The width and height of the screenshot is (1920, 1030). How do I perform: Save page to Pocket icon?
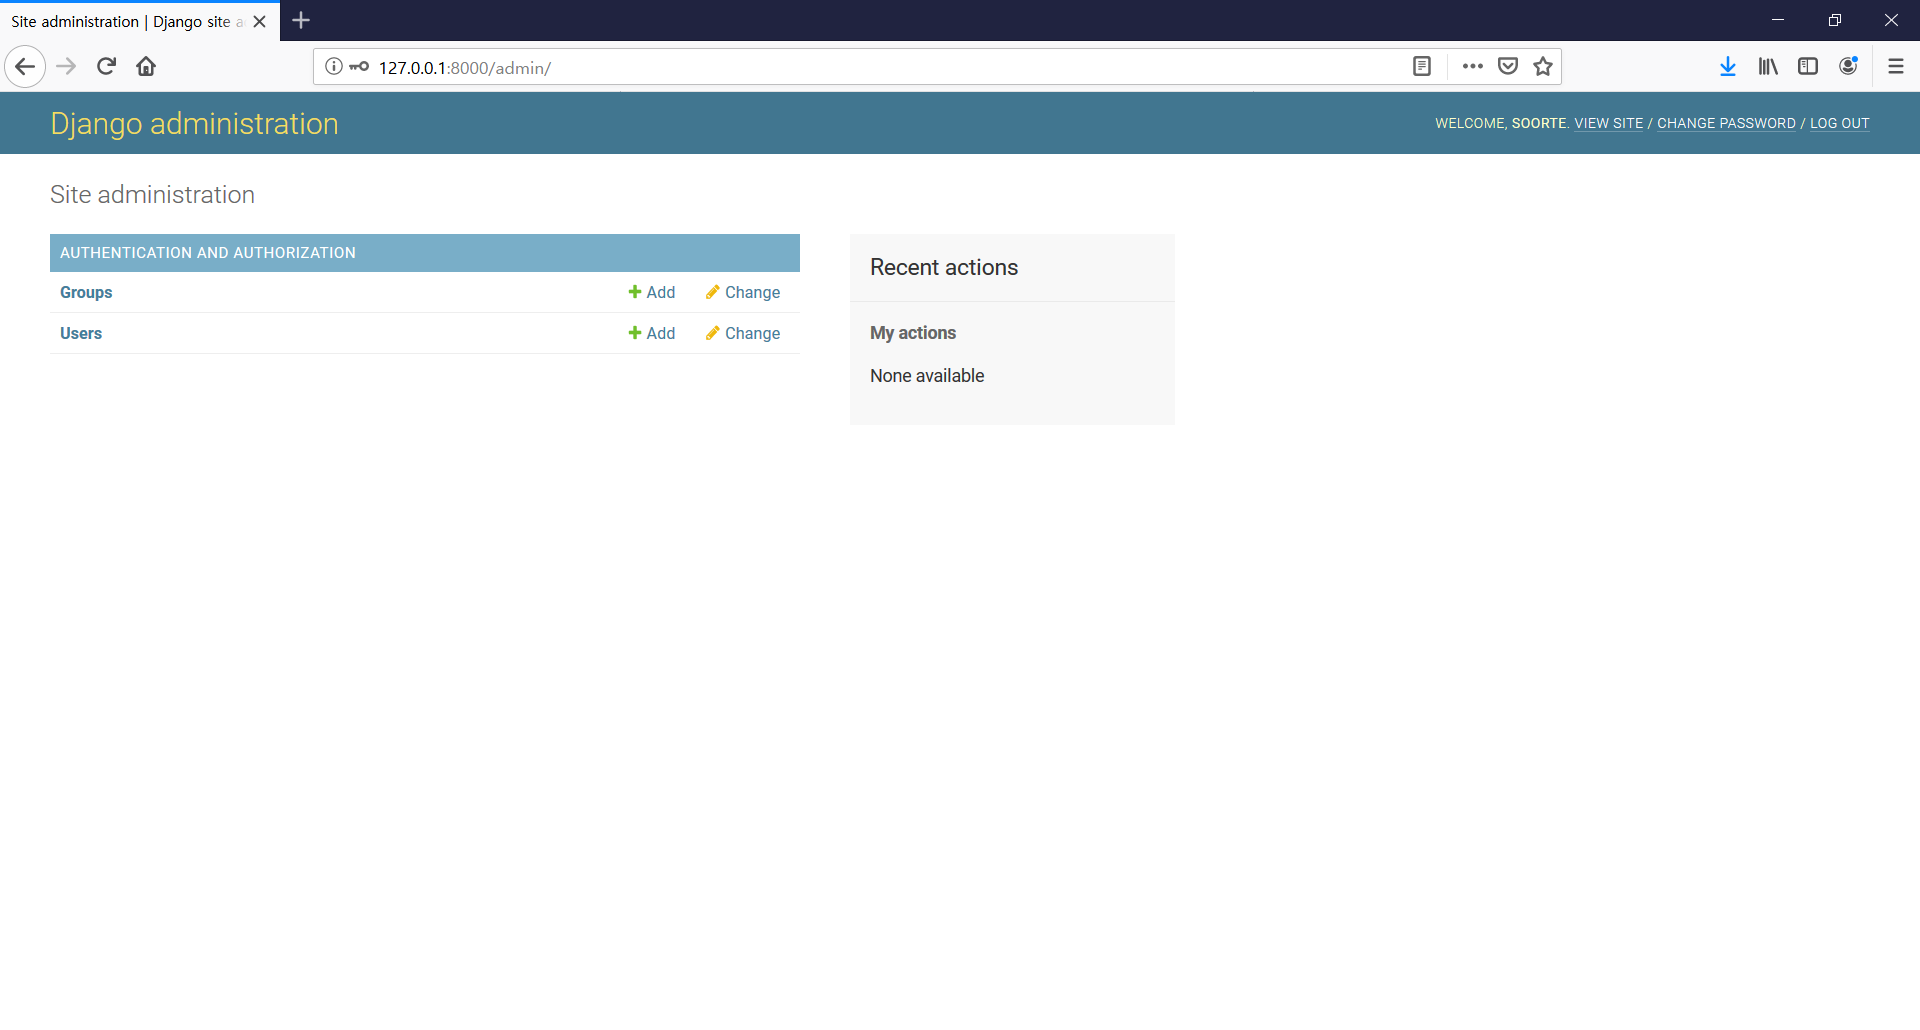click(1508, 67)
